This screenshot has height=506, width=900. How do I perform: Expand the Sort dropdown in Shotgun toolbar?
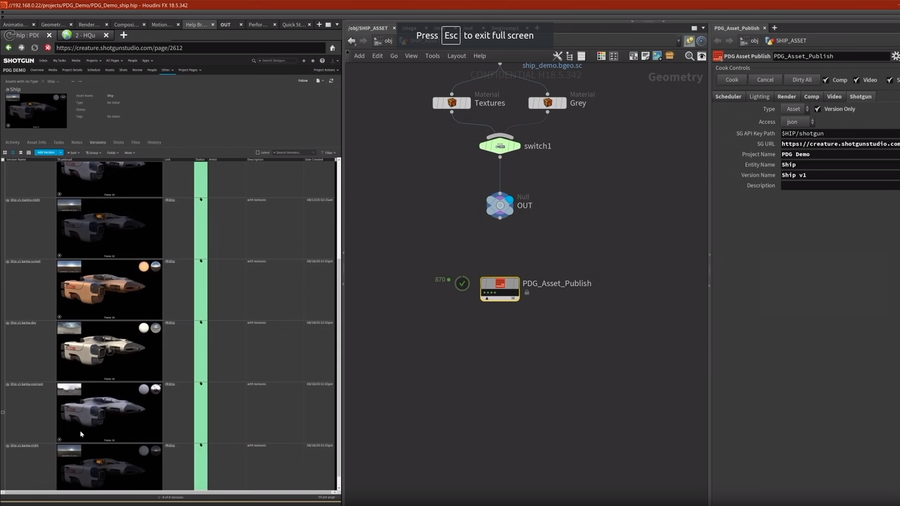click(74, 153)
